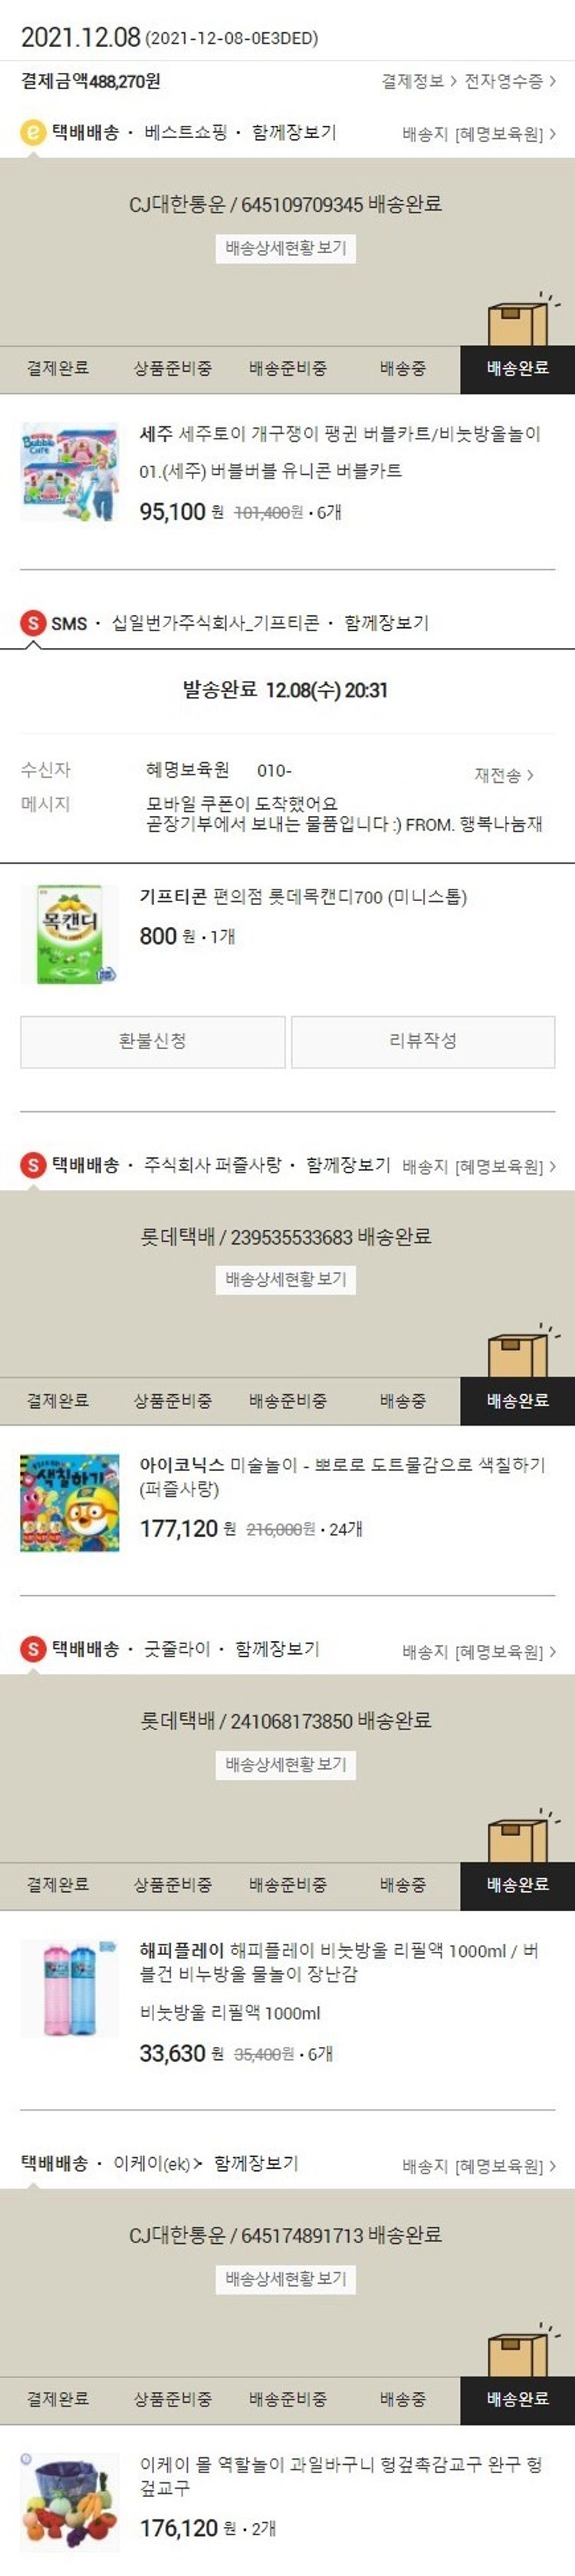The height and width of the screenshot is (2576, 575).
Task: Click the yellow e icon beside 베스트쇼핑
Action: click(33, 132)
